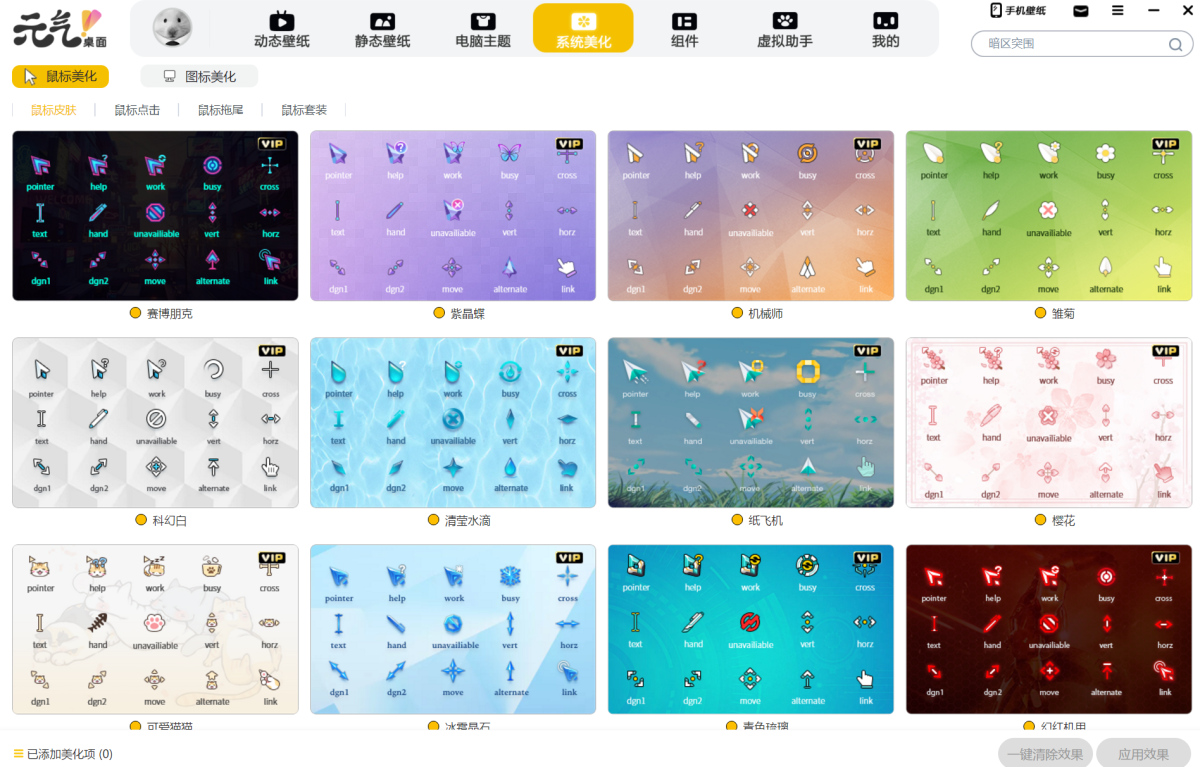Select the 鼠标美化 button
The image size is (1200, 767).
click(x=60, y=76)
